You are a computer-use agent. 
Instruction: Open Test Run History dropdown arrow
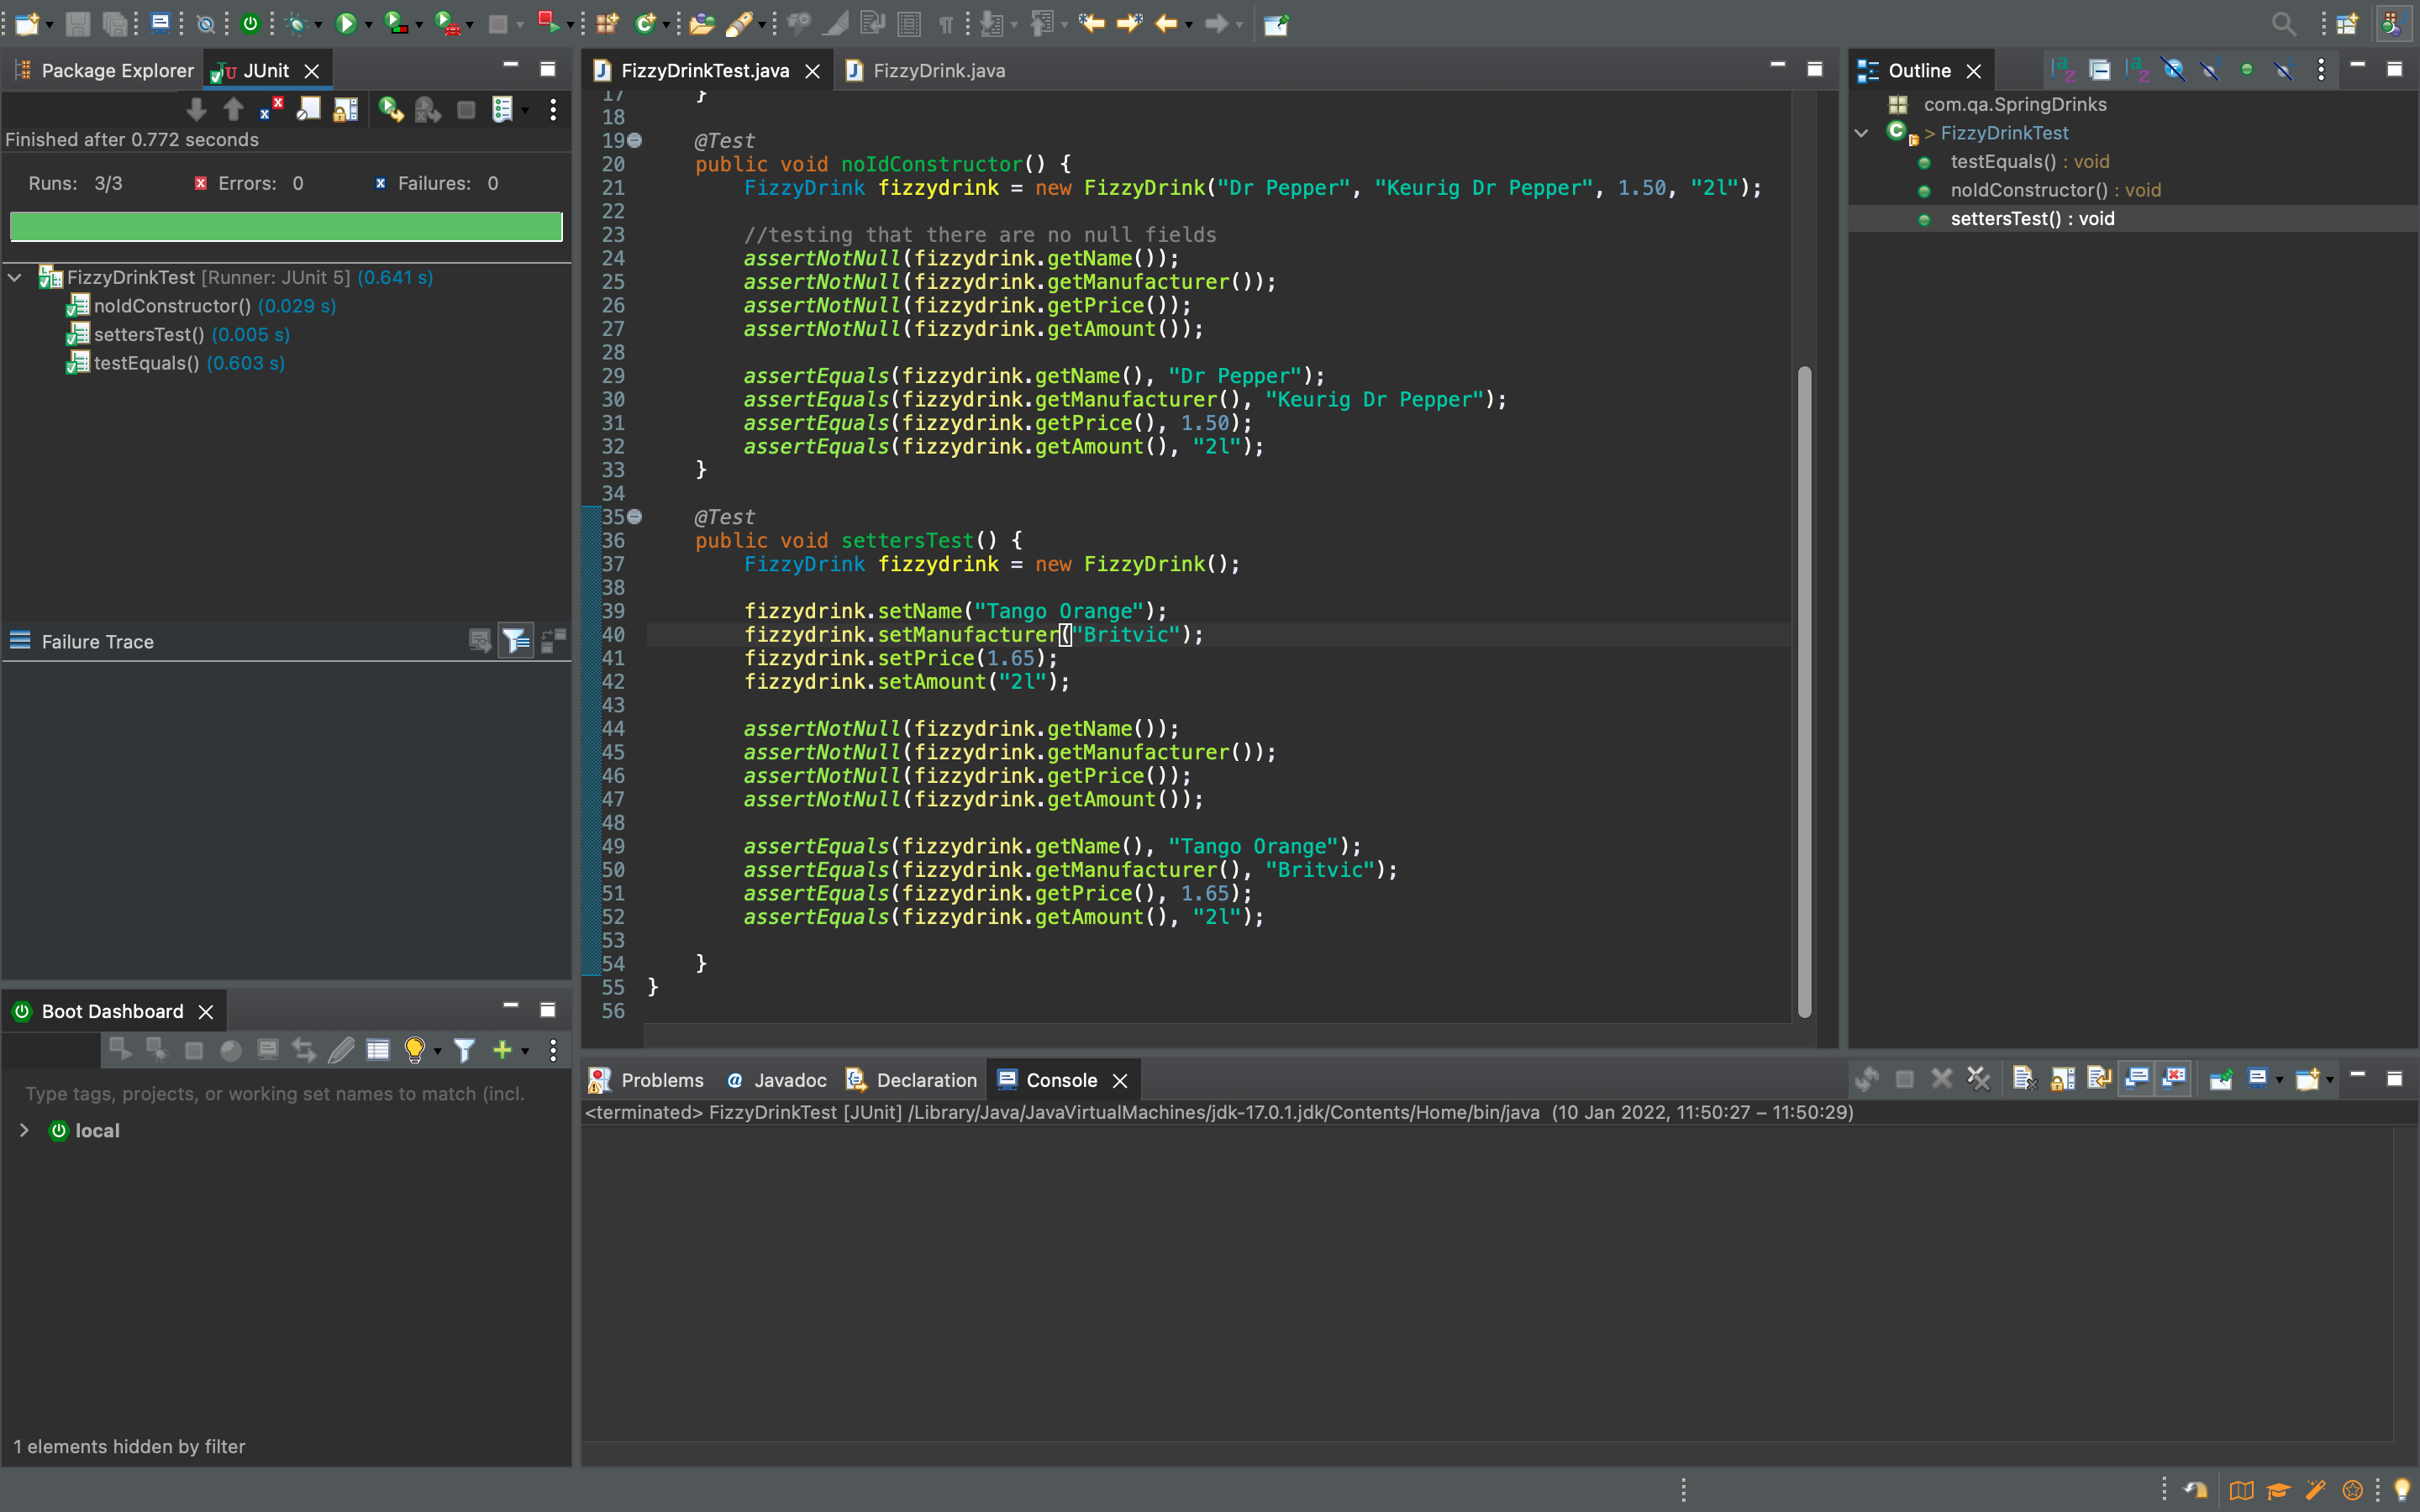(x=526, y=110)
